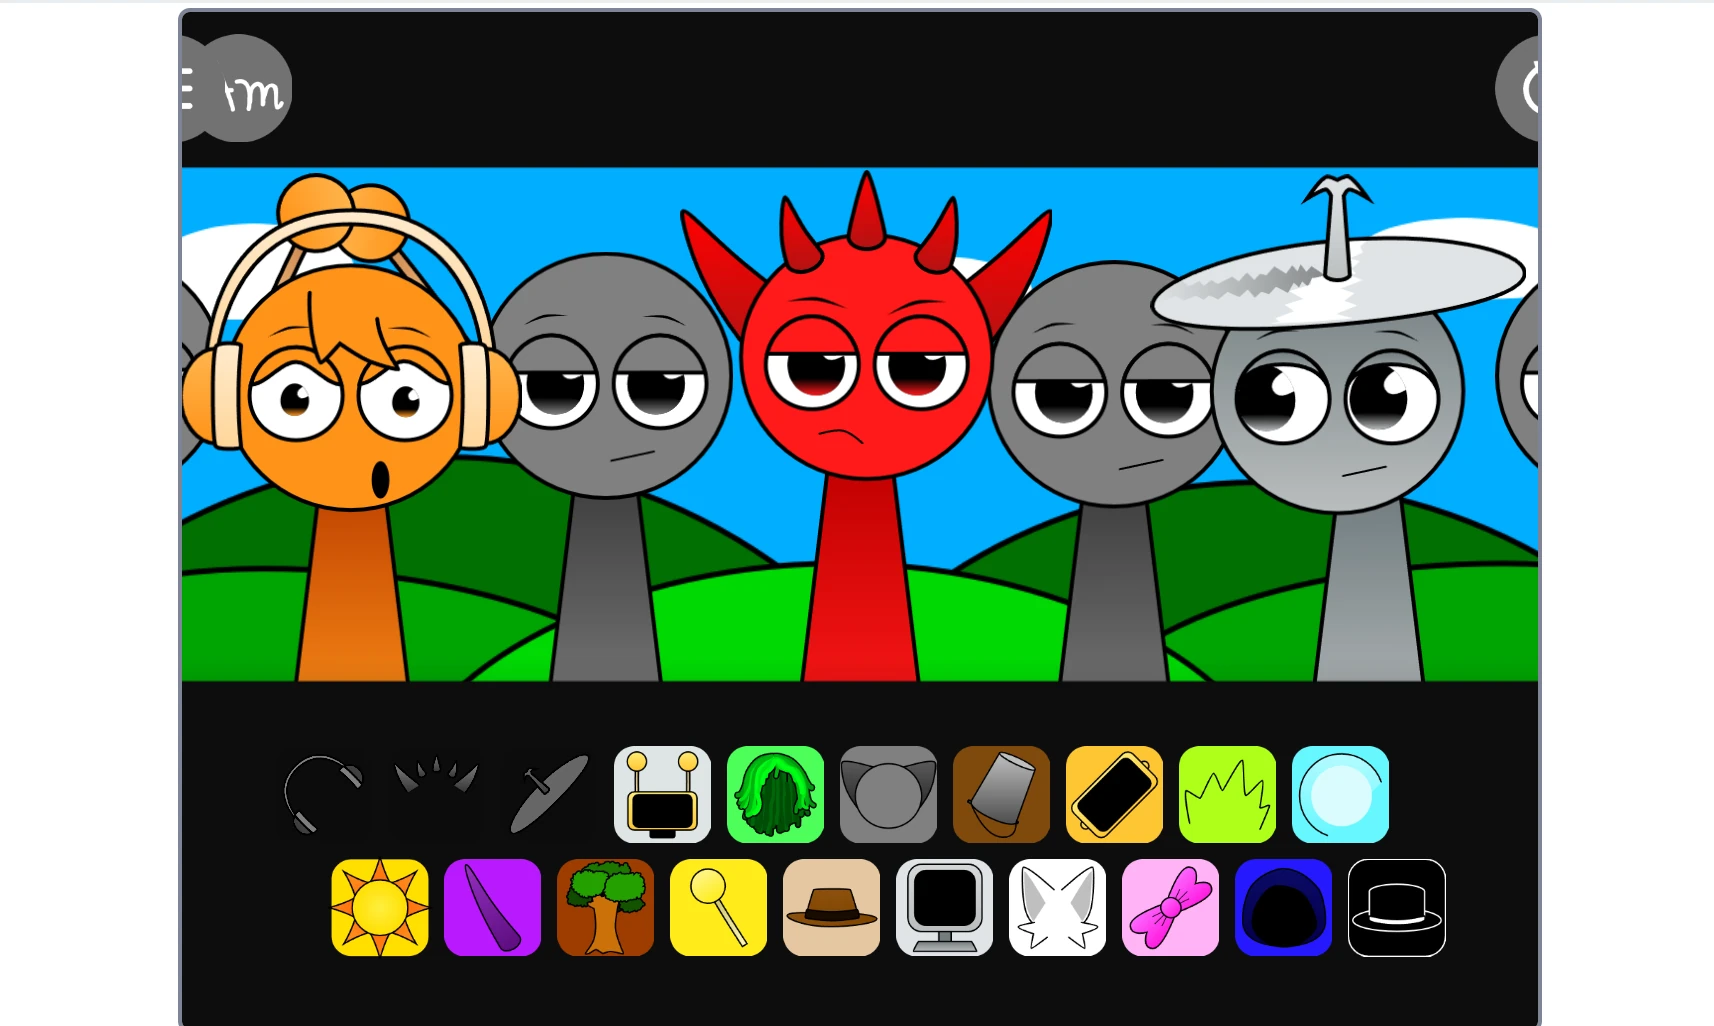Select the tilted bucket sound icon
1714x1026 pixels.
pyautogui.click(x=1001, y=795)
